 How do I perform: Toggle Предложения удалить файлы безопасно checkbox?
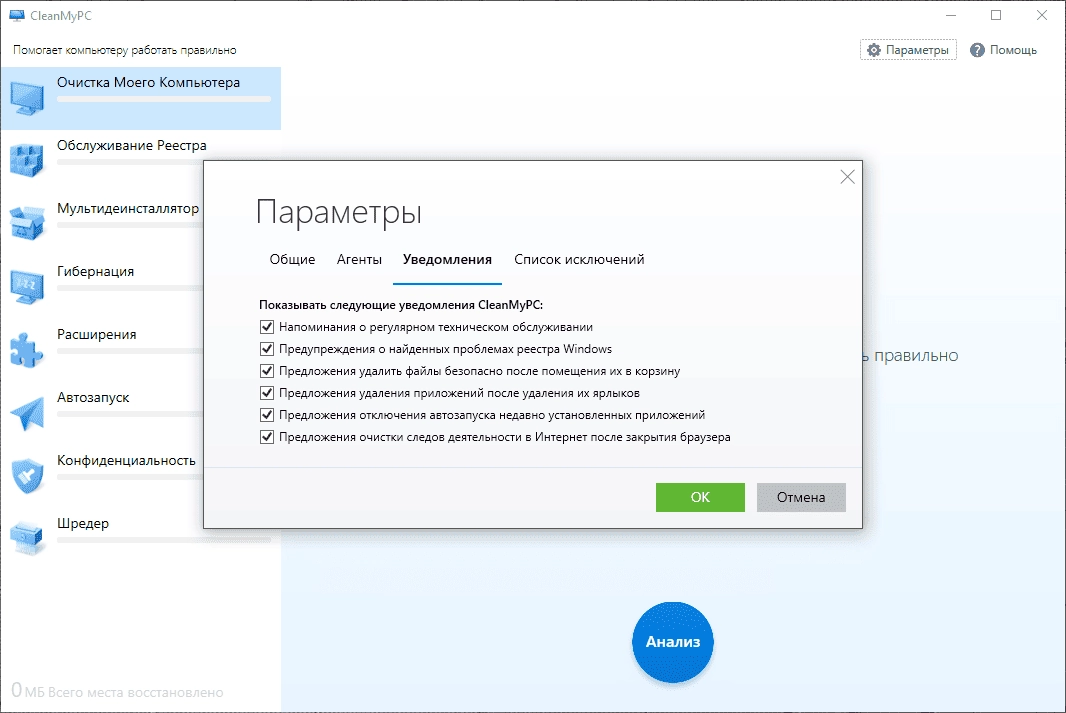click(266, 371)
